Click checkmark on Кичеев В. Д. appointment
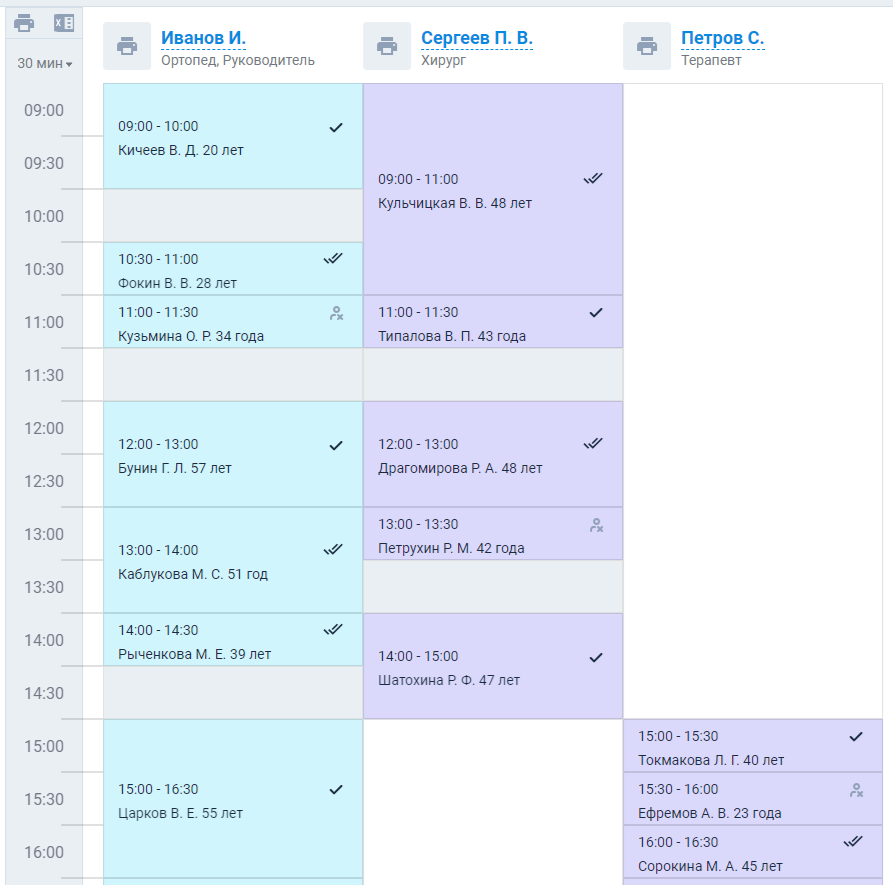Screen dimensions: 893x893 (x=336, y=128)
